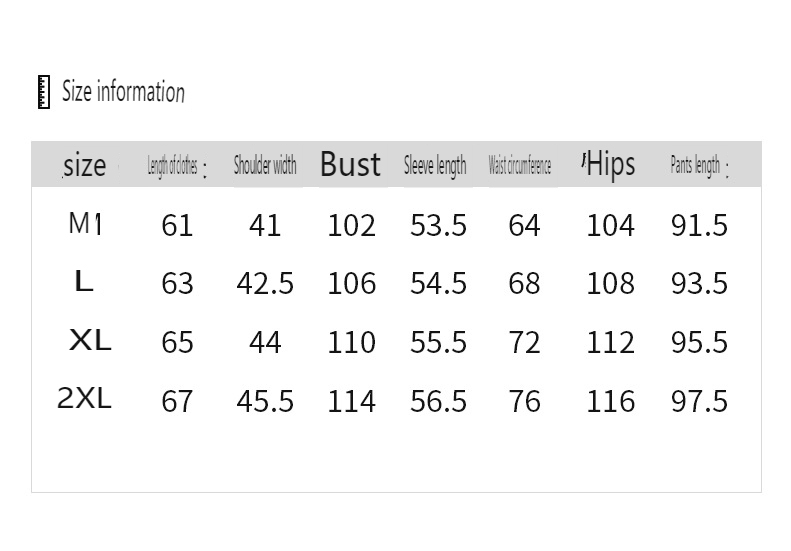Click the shoulder width value 42.5
791x551 pixels.
coord(265,284)
